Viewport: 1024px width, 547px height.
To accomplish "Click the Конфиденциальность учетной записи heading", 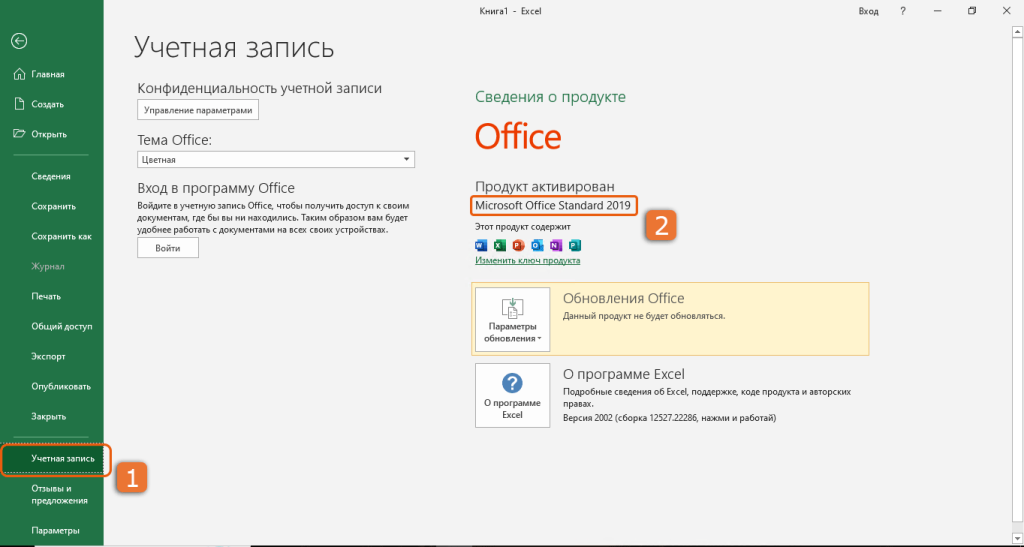I will point(260,88).
